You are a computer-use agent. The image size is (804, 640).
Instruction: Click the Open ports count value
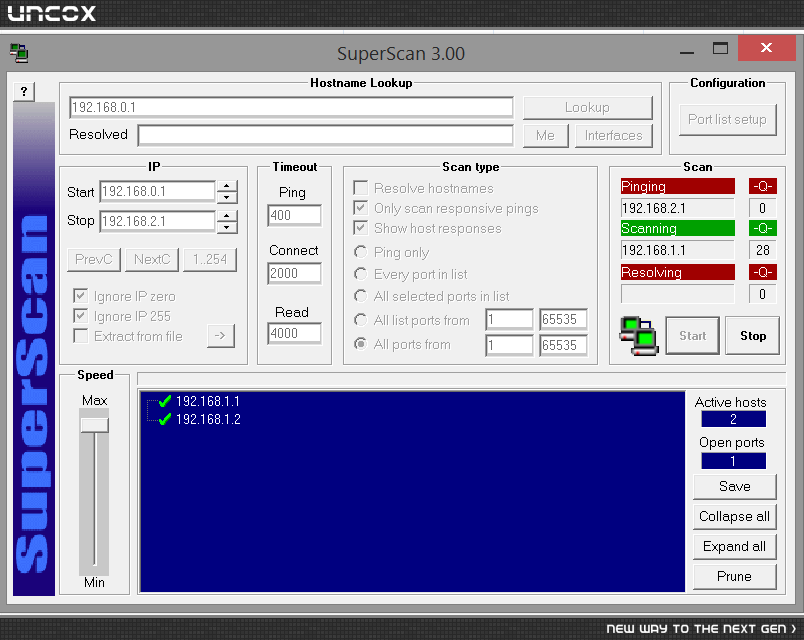[734, 461]
